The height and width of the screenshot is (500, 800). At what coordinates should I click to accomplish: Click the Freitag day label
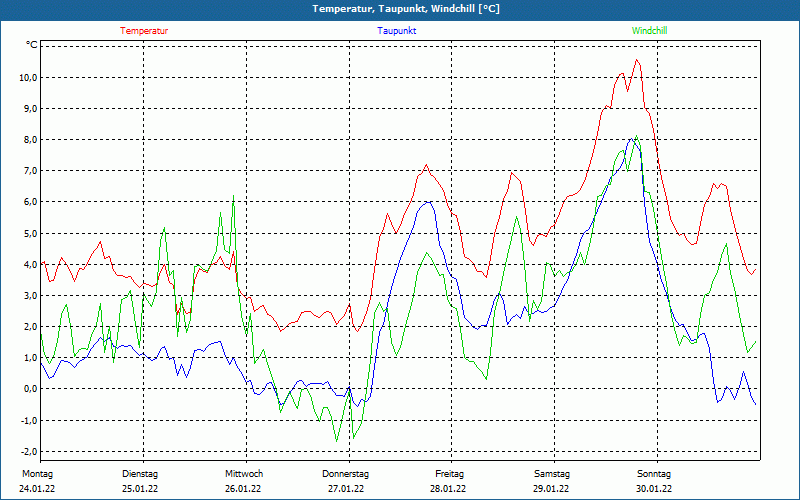[449, 474]
